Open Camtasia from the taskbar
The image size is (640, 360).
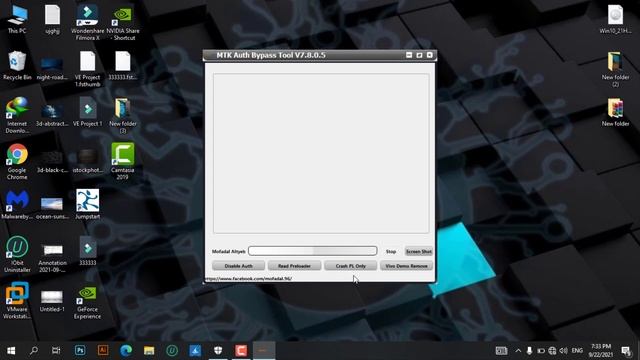click(241, 350)
